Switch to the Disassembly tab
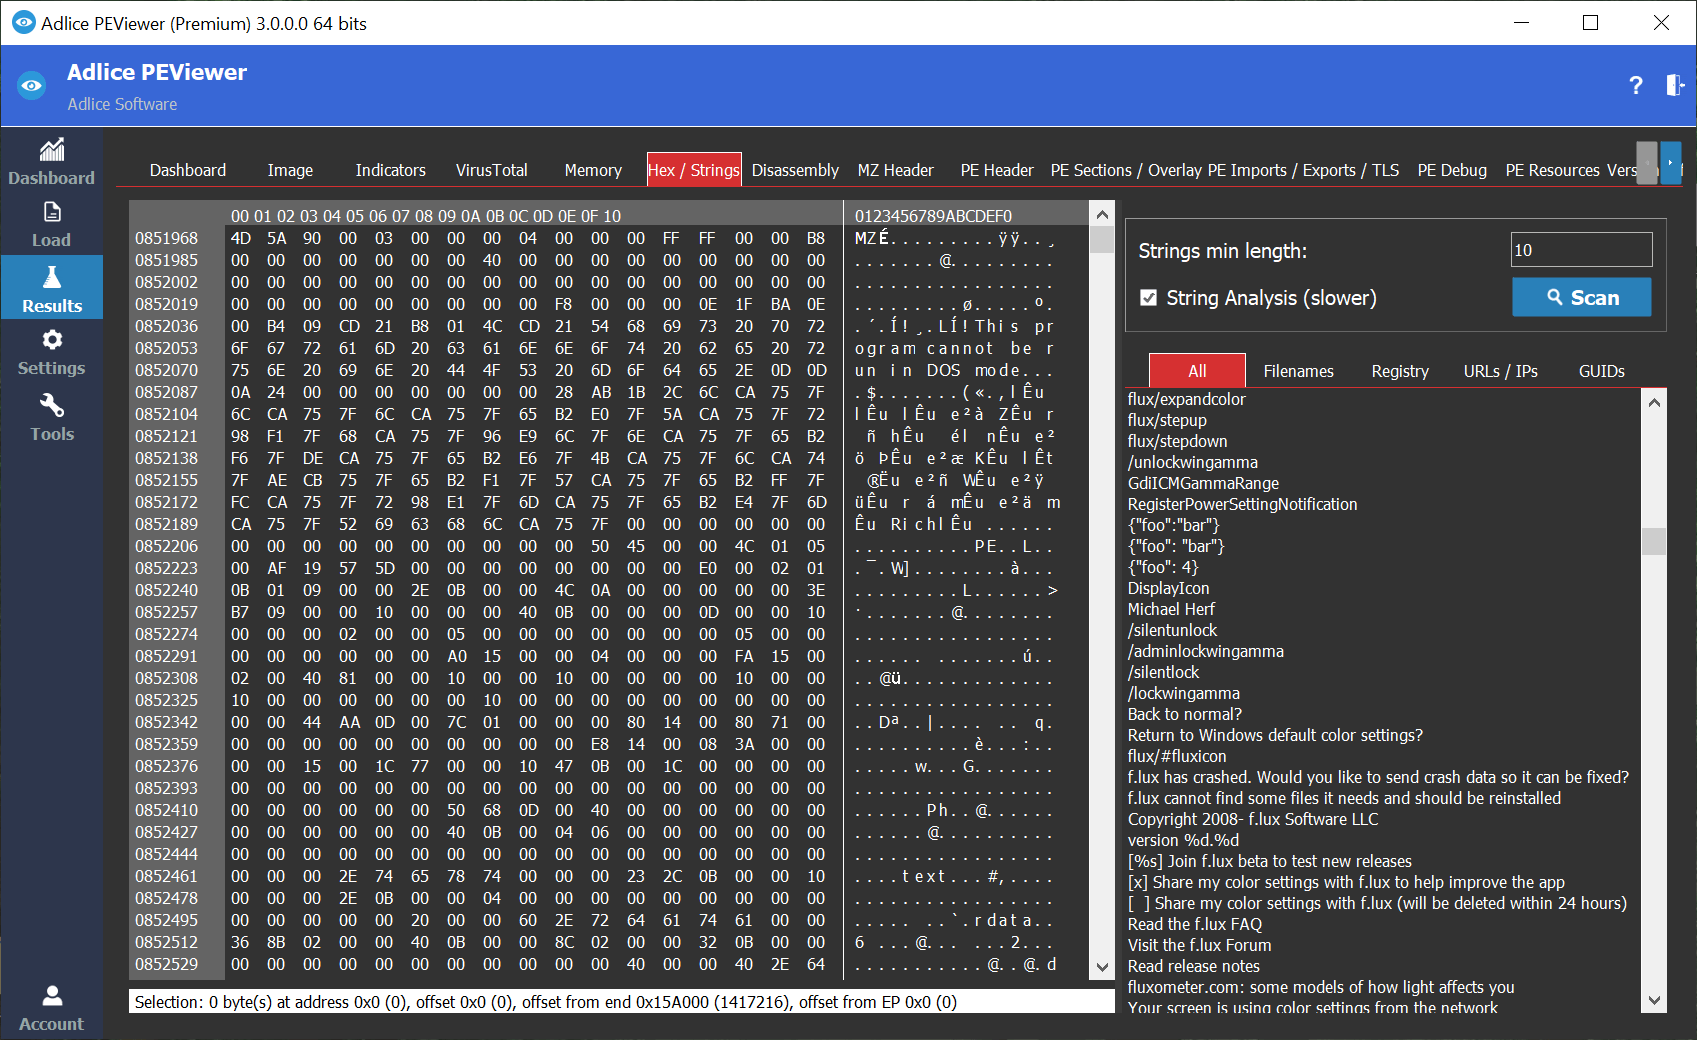 coord(794,170)
